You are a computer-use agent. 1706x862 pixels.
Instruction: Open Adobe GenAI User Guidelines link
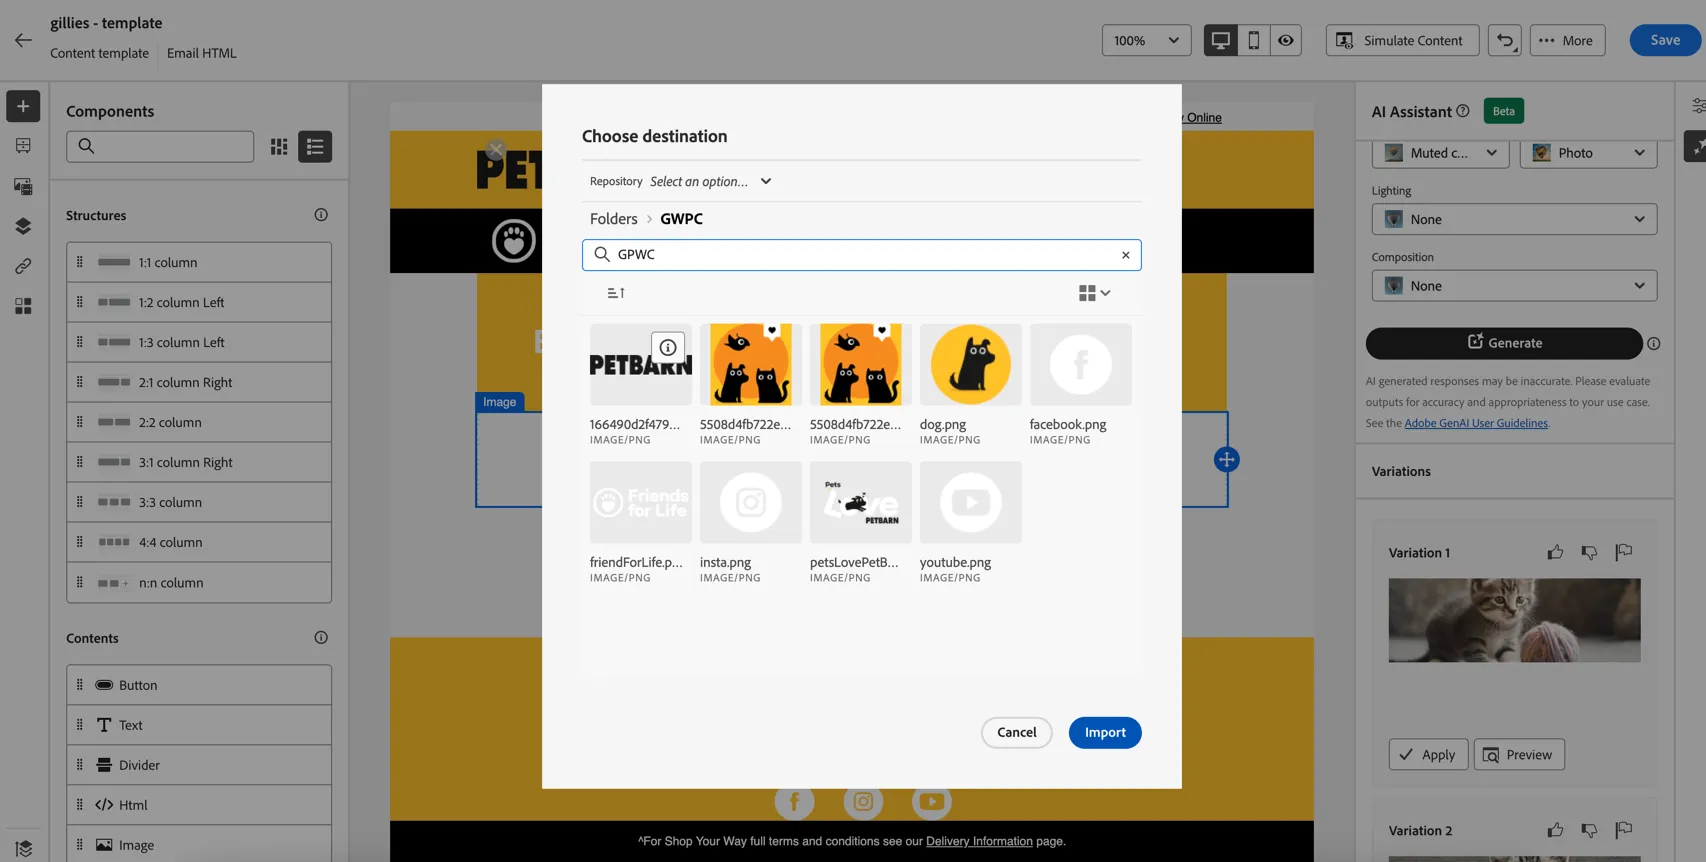[1476, 423]
